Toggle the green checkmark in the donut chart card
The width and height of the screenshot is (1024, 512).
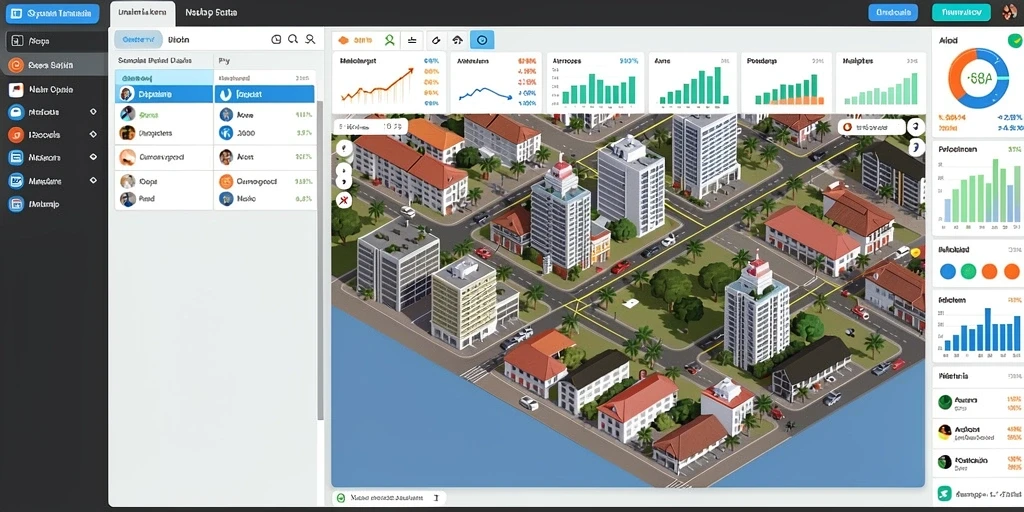point(1014,40)
